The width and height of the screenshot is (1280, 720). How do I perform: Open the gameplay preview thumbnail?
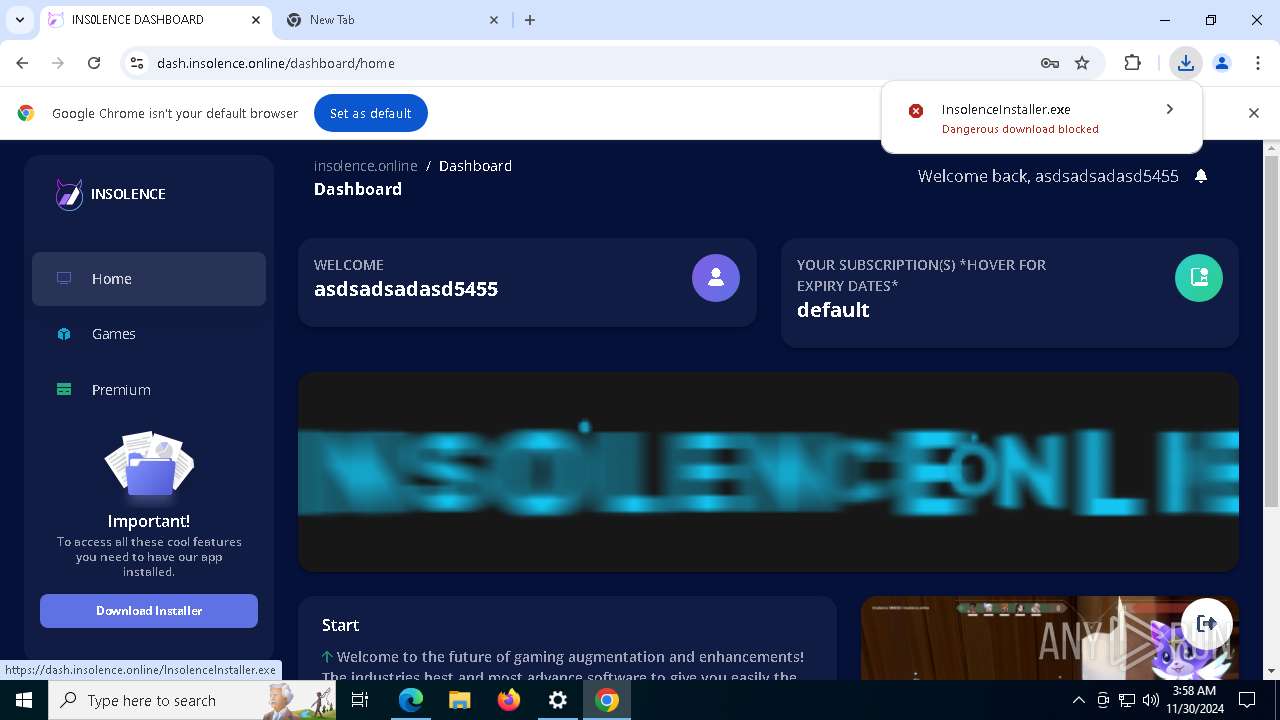pos(1050,638)
